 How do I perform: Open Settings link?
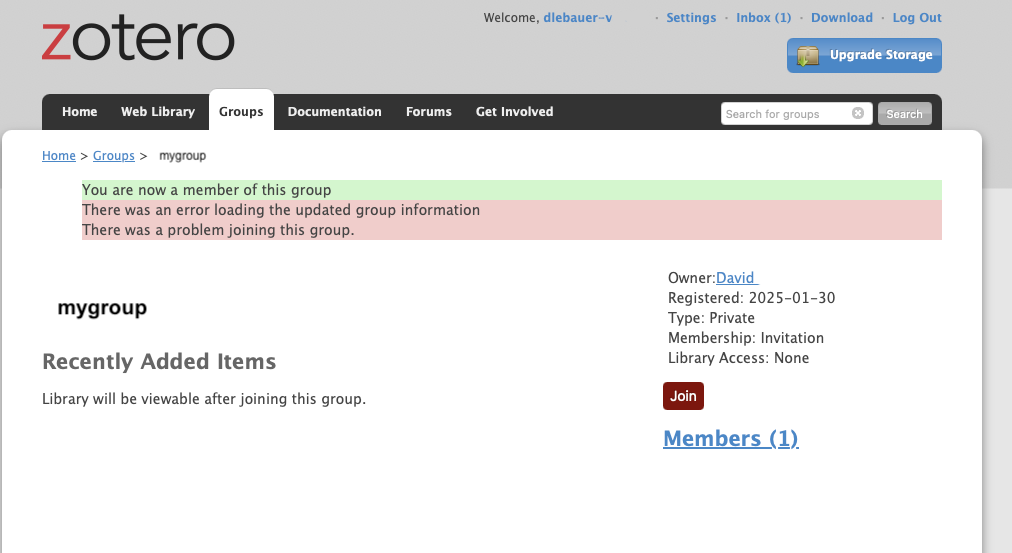pyautogui.click(x=691, y=17)
